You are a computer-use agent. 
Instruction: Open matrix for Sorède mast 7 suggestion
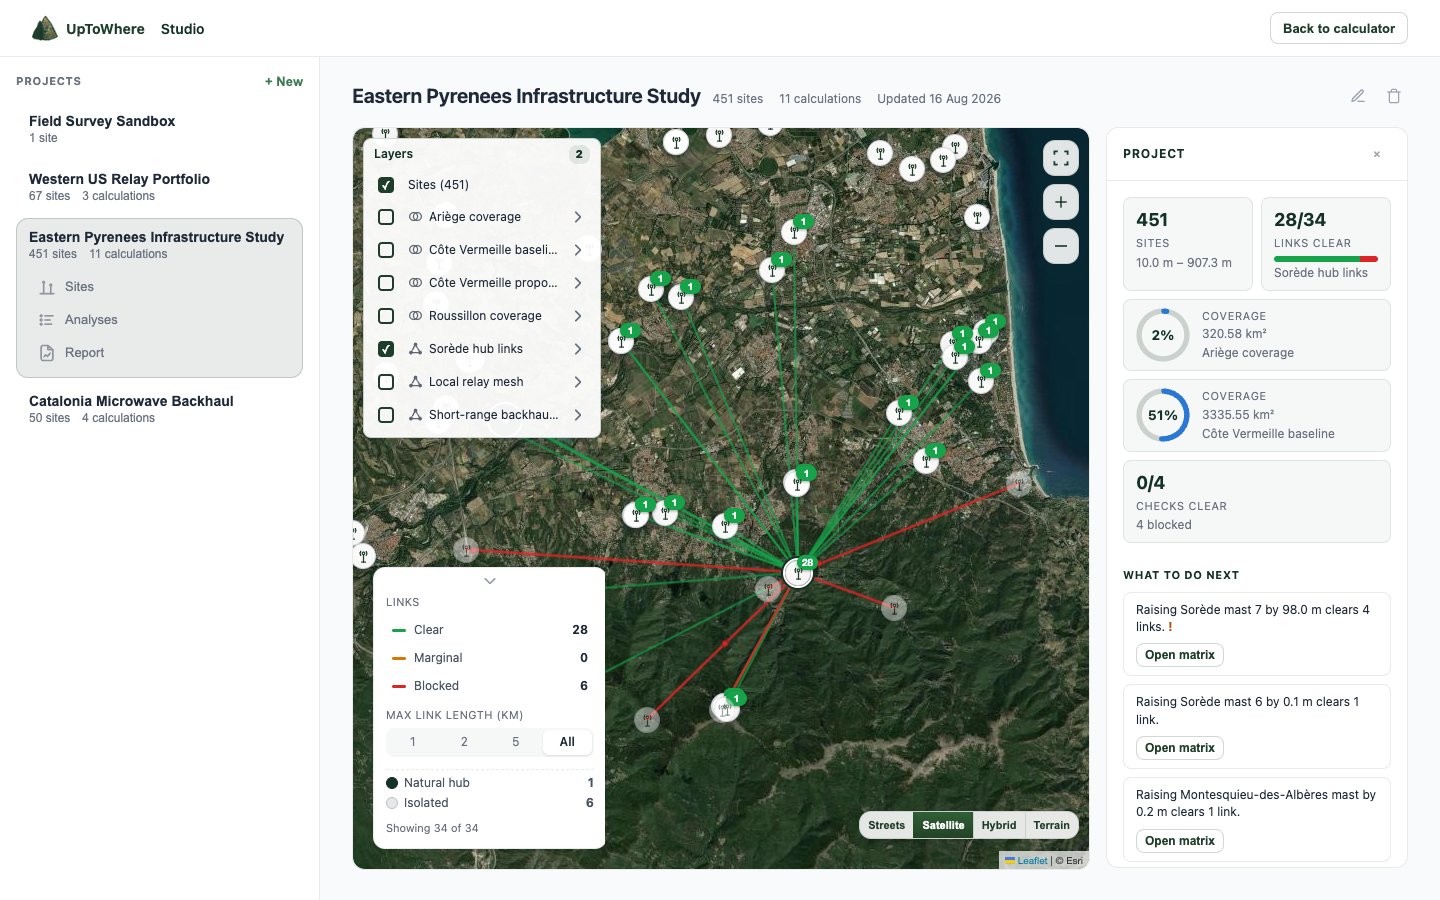[1180, 655]
